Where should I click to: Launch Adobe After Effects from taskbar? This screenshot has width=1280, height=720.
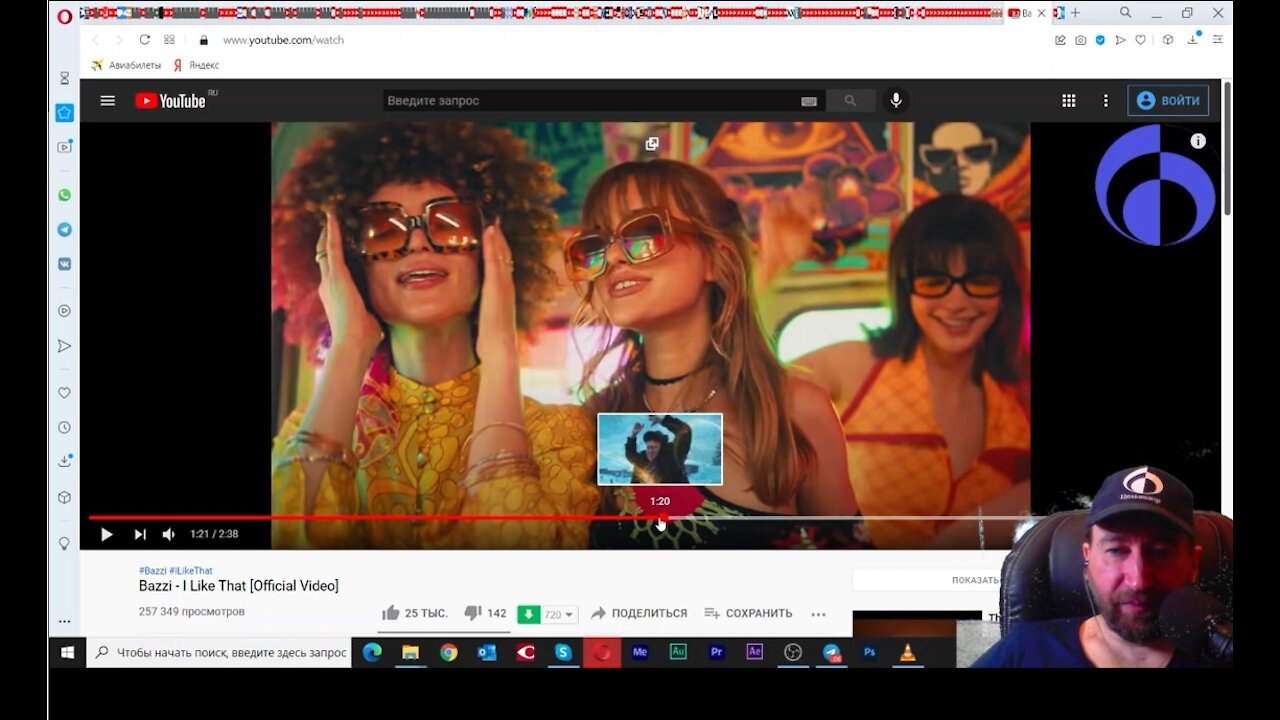coord(755,653)
